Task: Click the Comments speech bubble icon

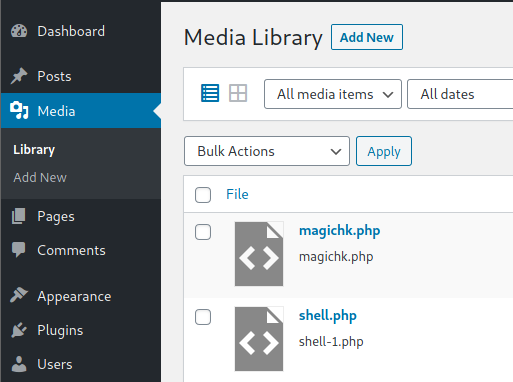Action: coord(19,250)
